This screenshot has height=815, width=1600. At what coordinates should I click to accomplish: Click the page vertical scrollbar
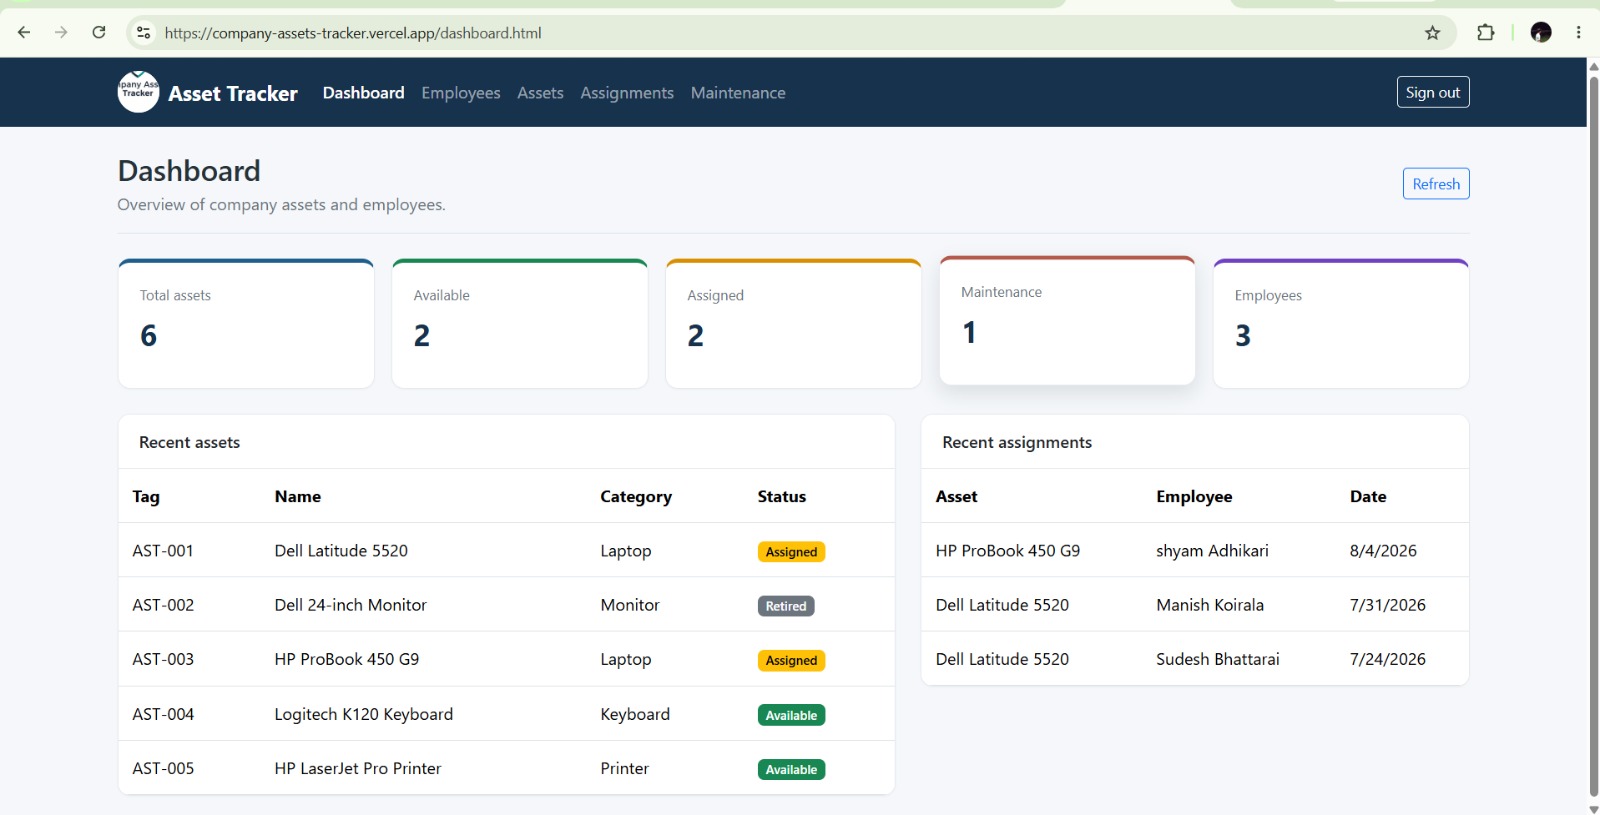pos(1593,435)
